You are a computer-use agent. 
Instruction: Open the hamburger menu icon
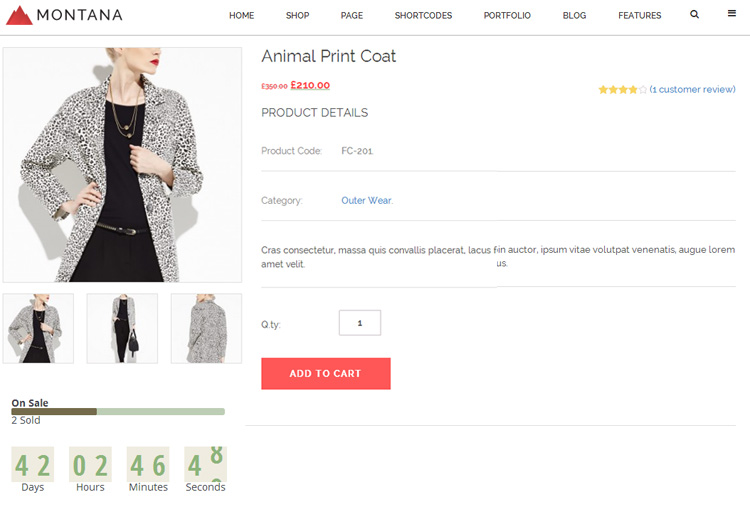(x=732, y=15)
